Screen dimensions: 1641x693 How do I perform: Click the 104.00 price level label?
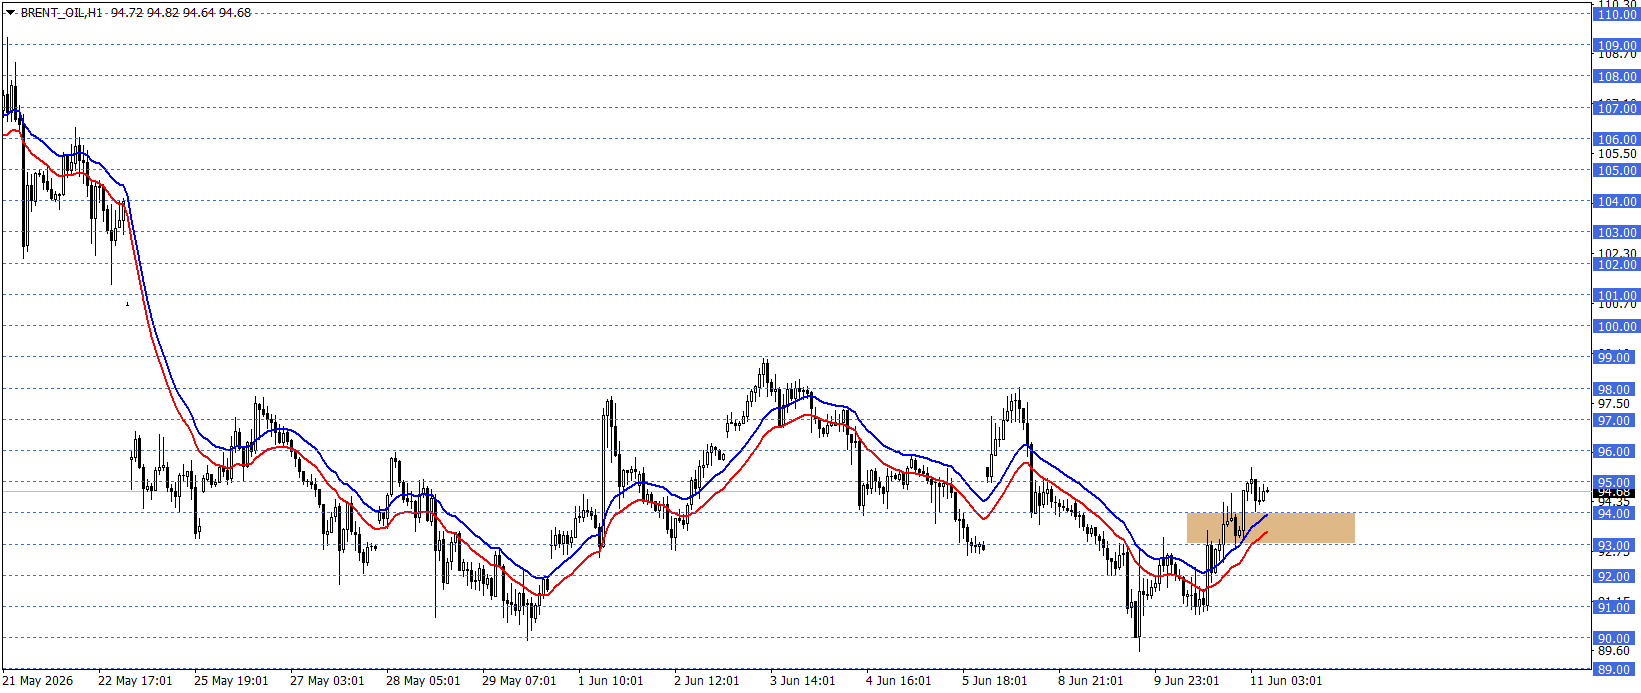tap(1616, 202)
